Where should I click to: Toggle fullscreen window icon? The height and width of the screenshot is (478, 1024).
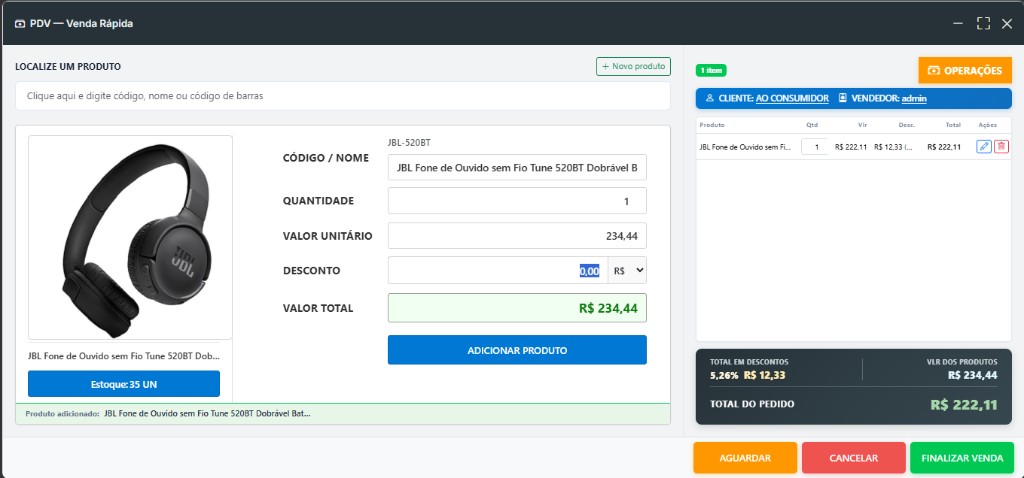[x=983, y=24]
